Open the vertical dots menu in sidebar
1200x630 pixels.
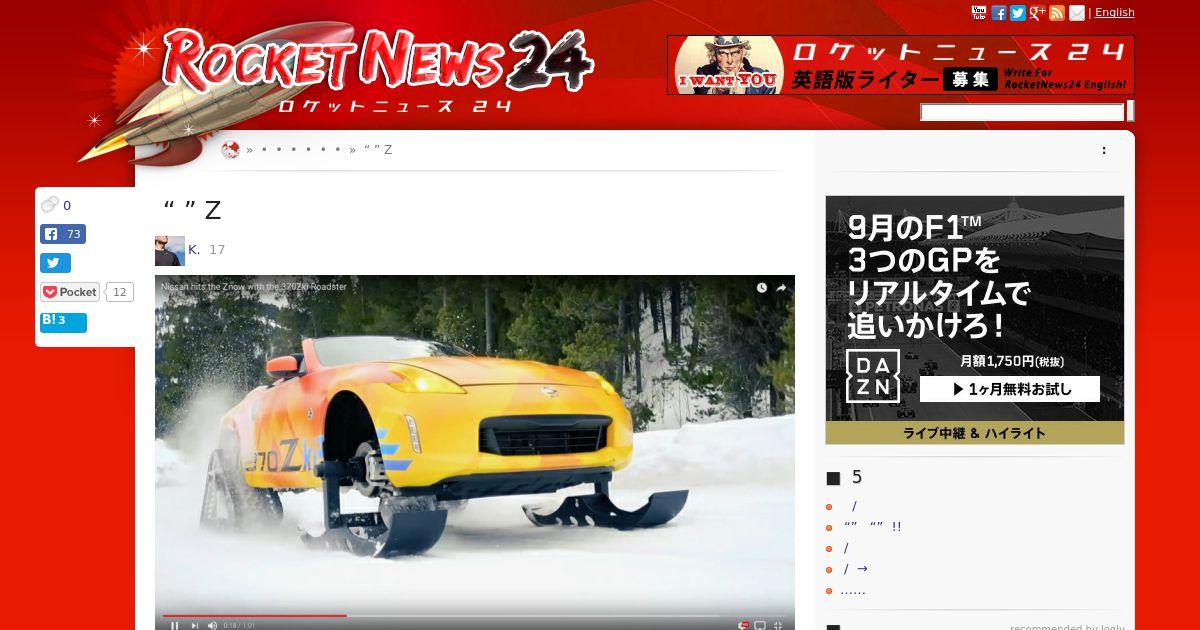(1104, 150)
